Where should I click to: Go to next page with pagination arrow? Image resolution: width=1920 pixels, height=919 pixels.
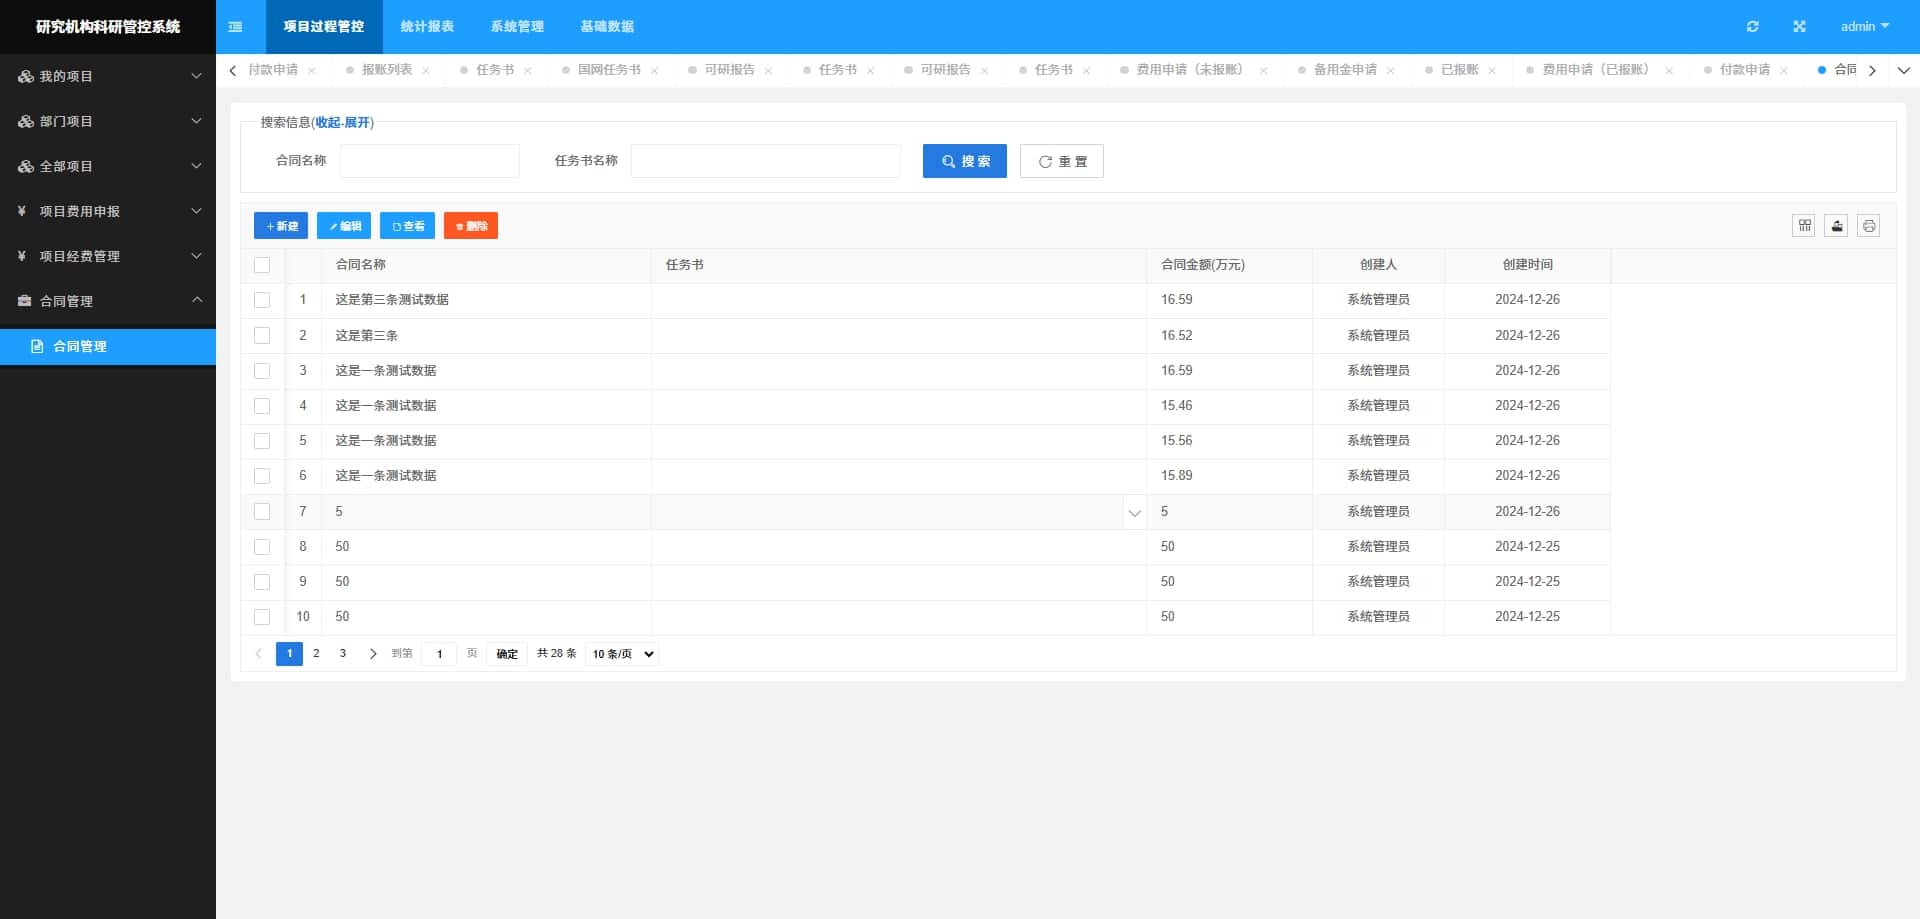pos(373,654)
